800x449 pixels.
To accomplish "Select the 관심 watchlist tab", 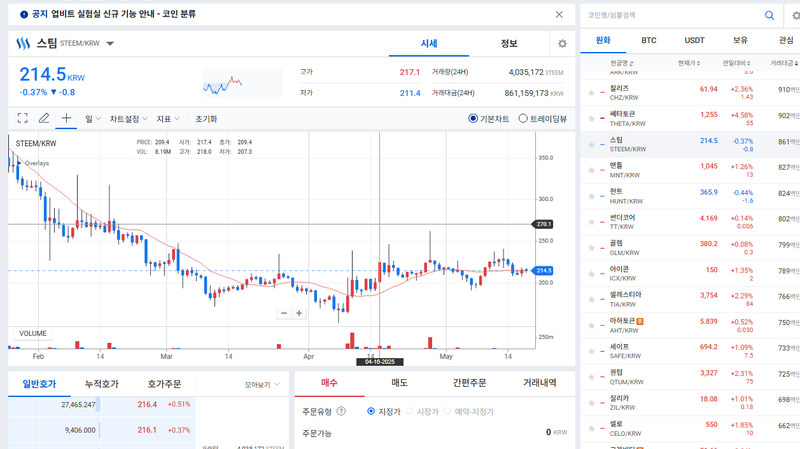I will click(786, 40).
